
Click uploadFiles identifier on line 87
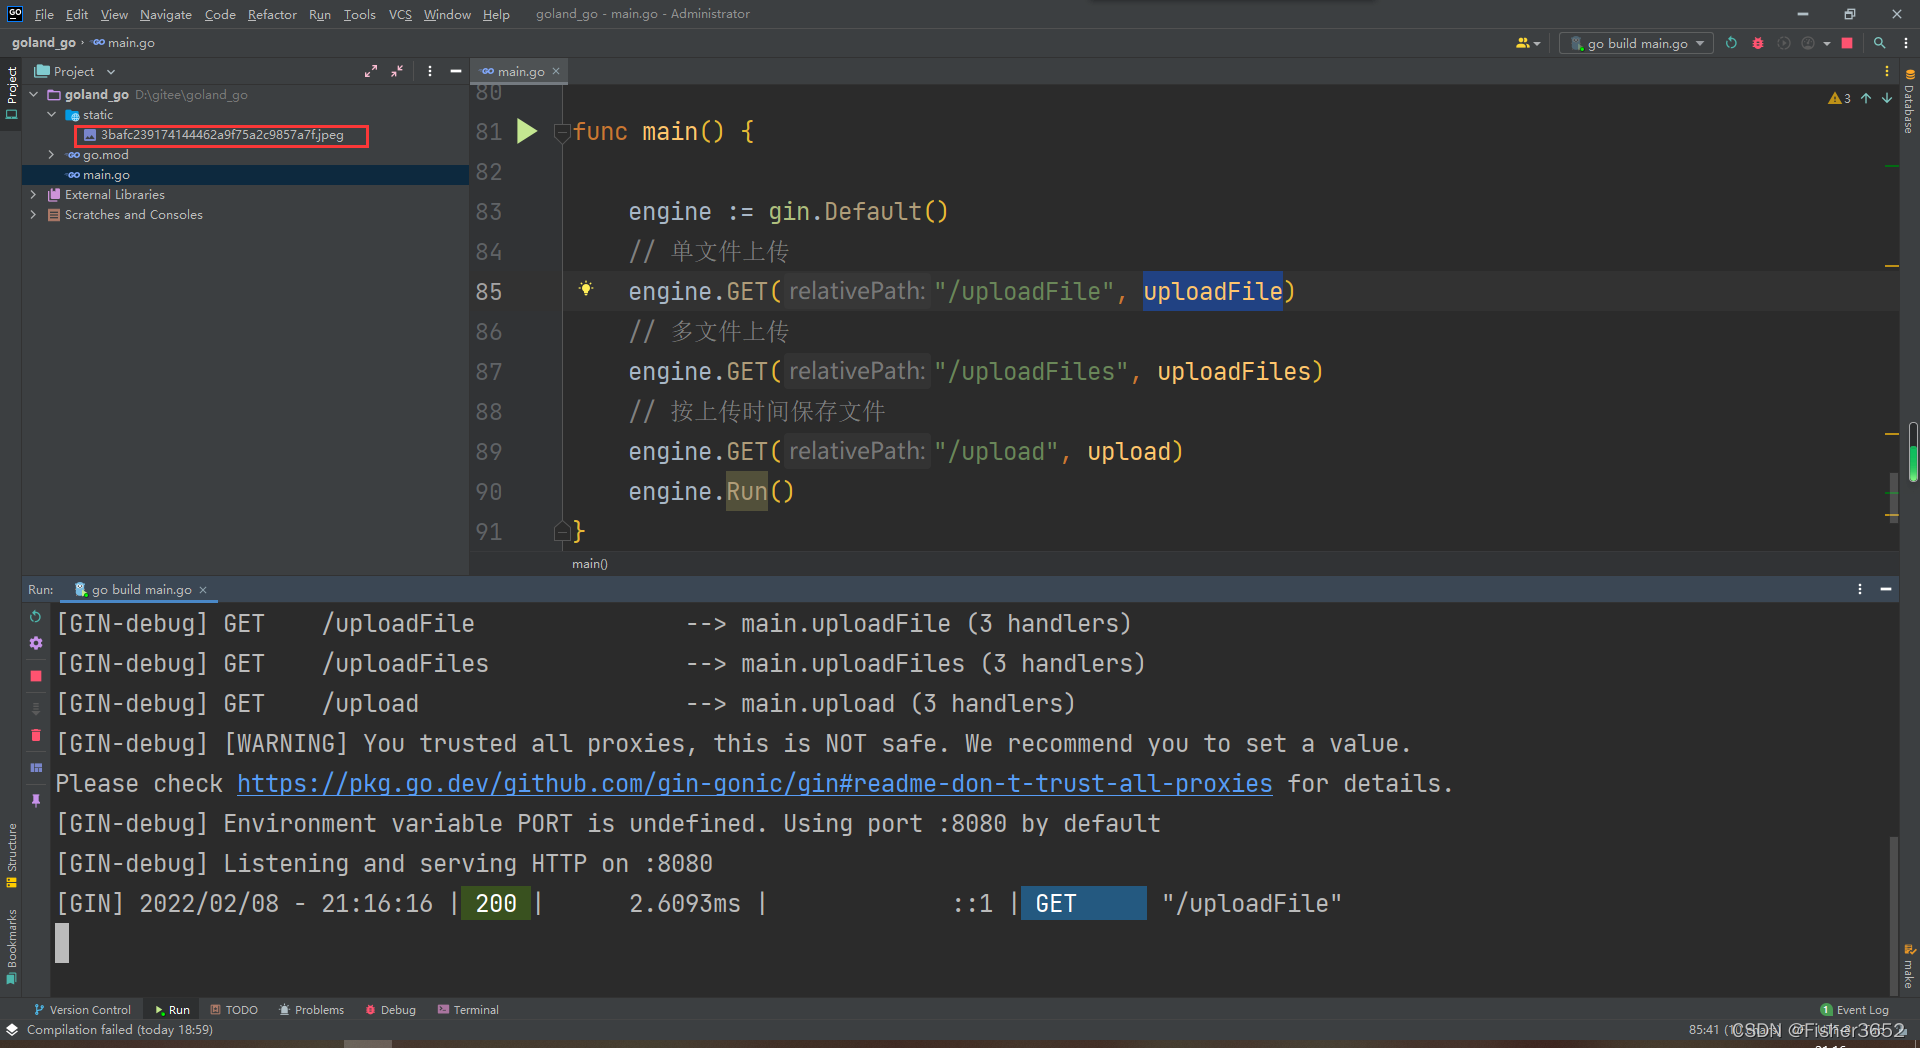(x=1233, y=371)
